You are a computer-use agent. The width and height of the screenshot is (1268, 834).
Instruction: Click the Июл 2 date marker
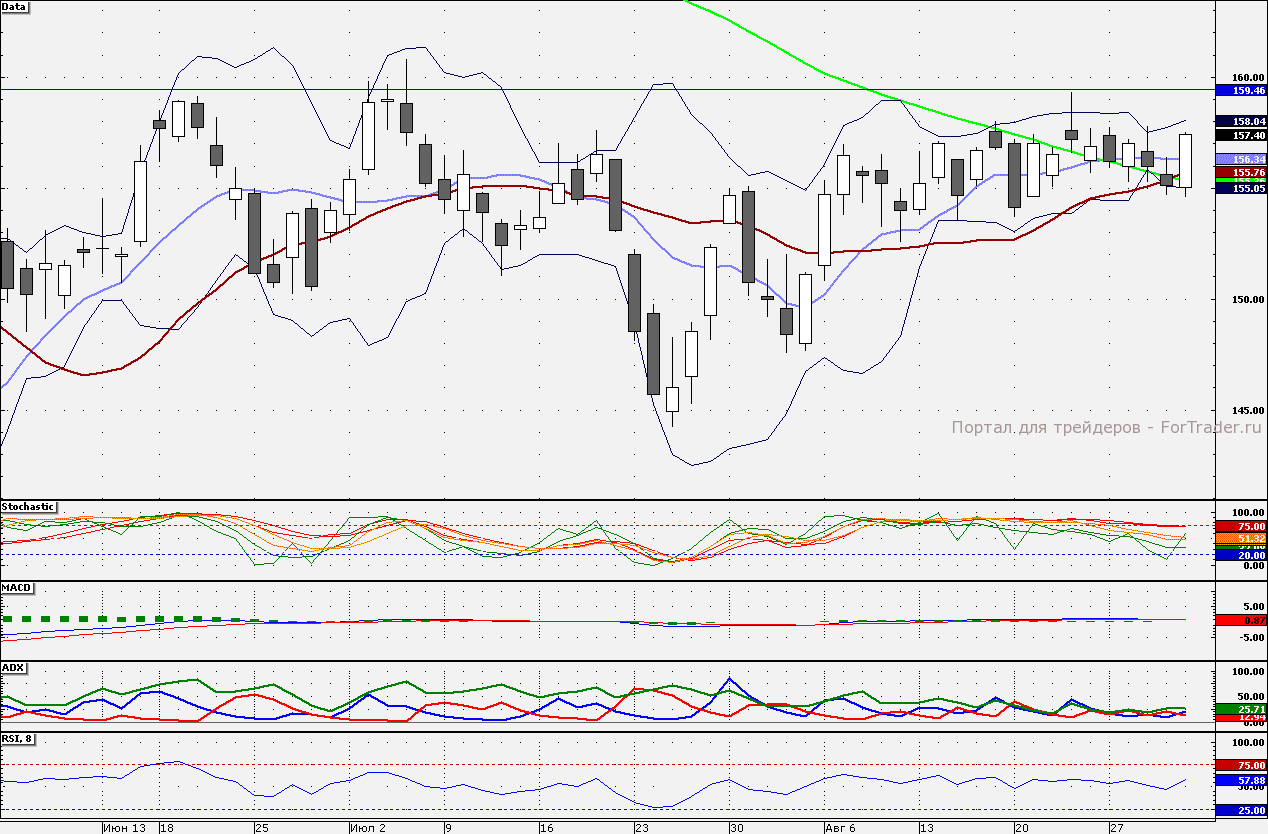(x=368, y=828)
